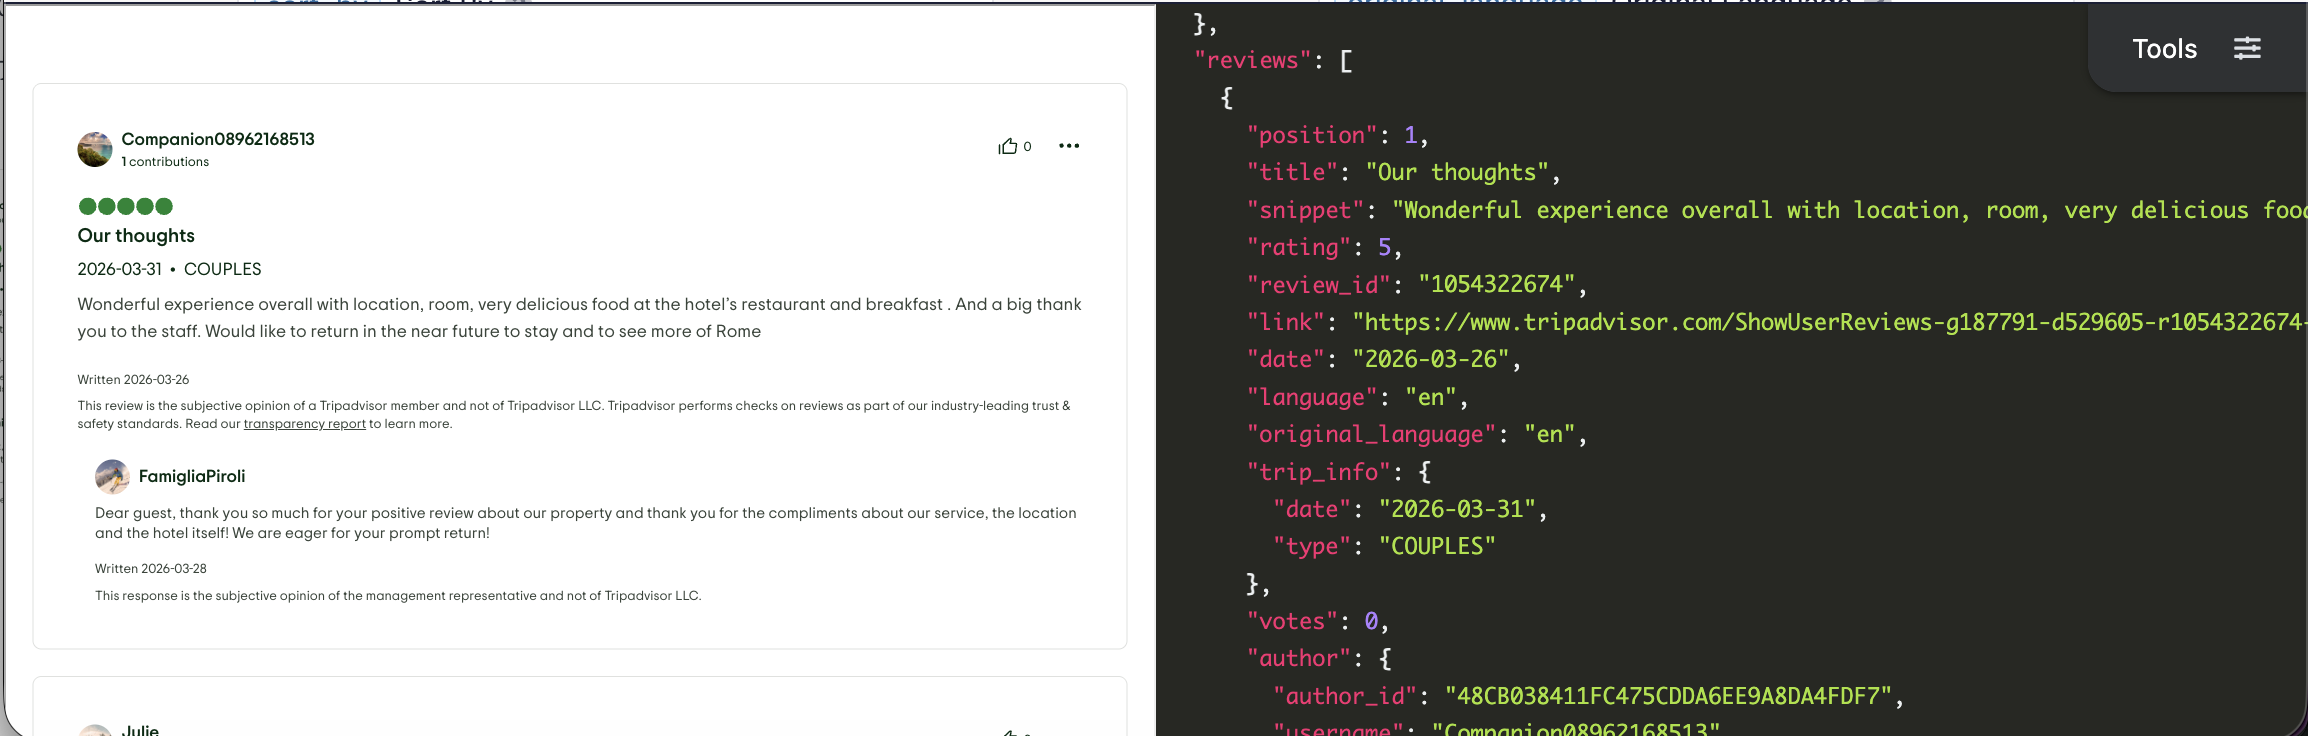This screenshot has height=736, width=2308.
Task: Click the JSON "author" key
Action: click(1298, 658)
